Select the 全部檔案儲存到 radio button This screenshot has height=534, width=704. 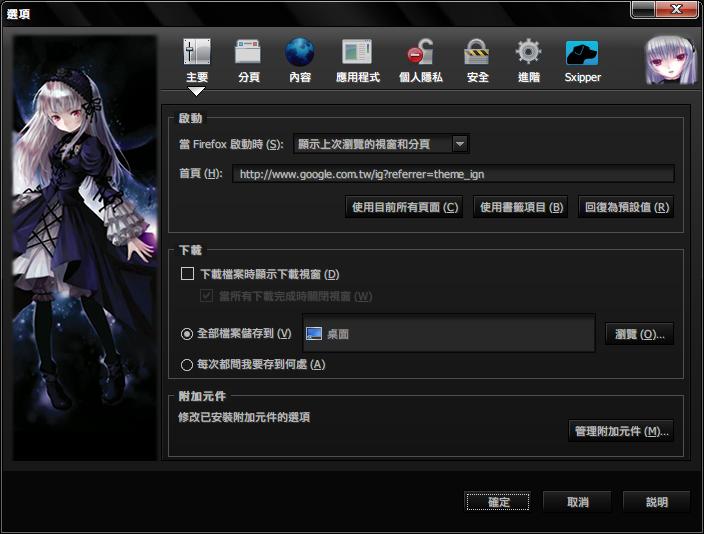[187, 334]
